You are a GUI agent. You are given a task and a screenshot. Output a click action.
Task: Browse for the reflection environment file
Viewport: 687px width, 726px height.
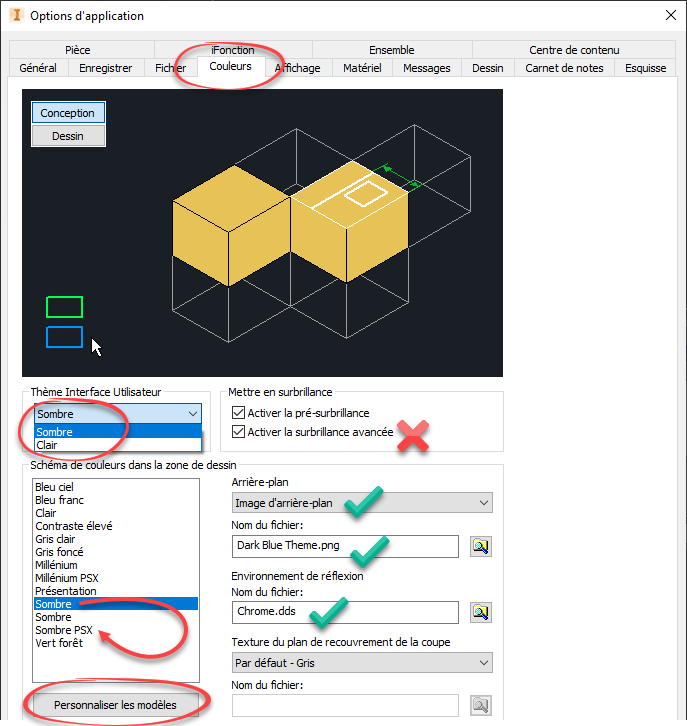click(481, 612)
